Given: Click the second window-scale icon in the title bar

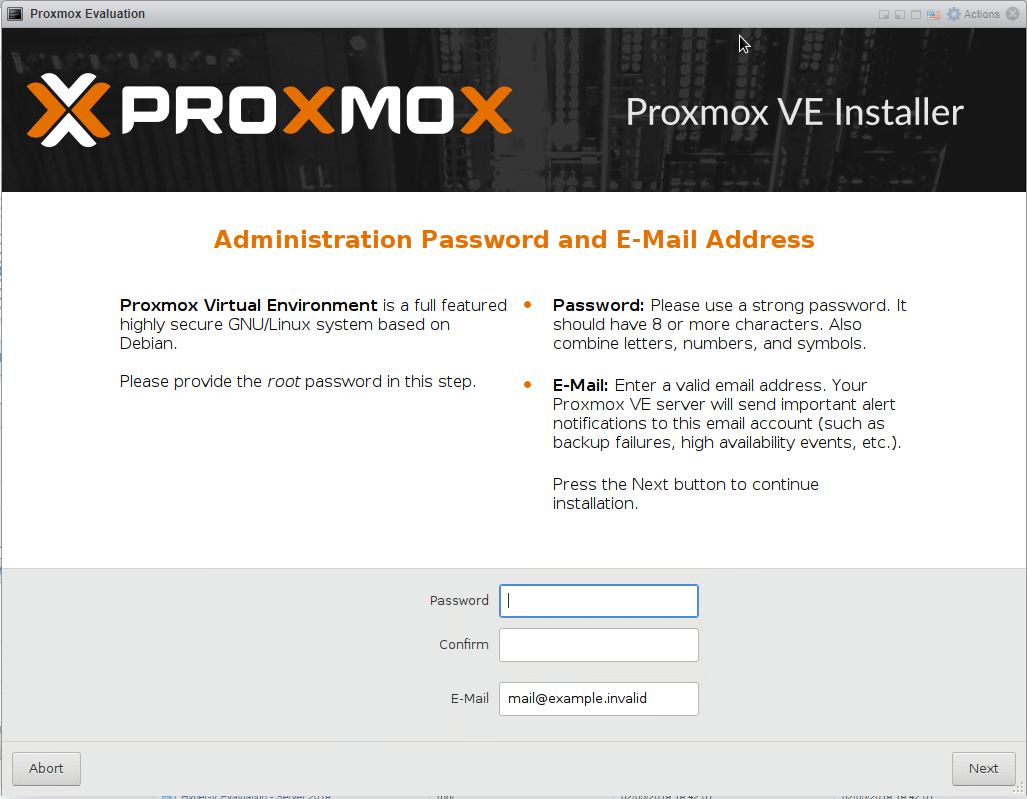Looking at the screenshot, I should coord(900,14).
